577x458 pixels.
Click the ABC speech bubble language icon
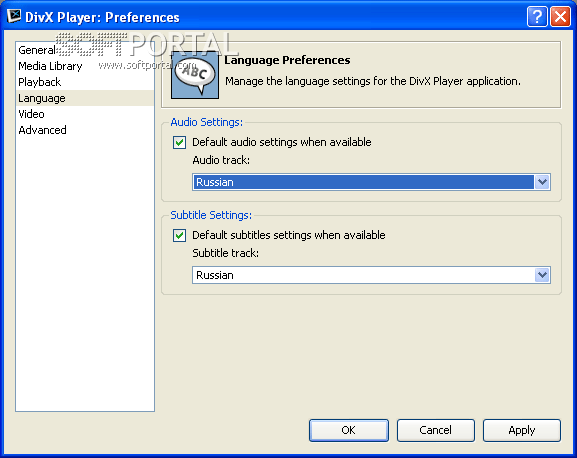[x=195, y=75]
